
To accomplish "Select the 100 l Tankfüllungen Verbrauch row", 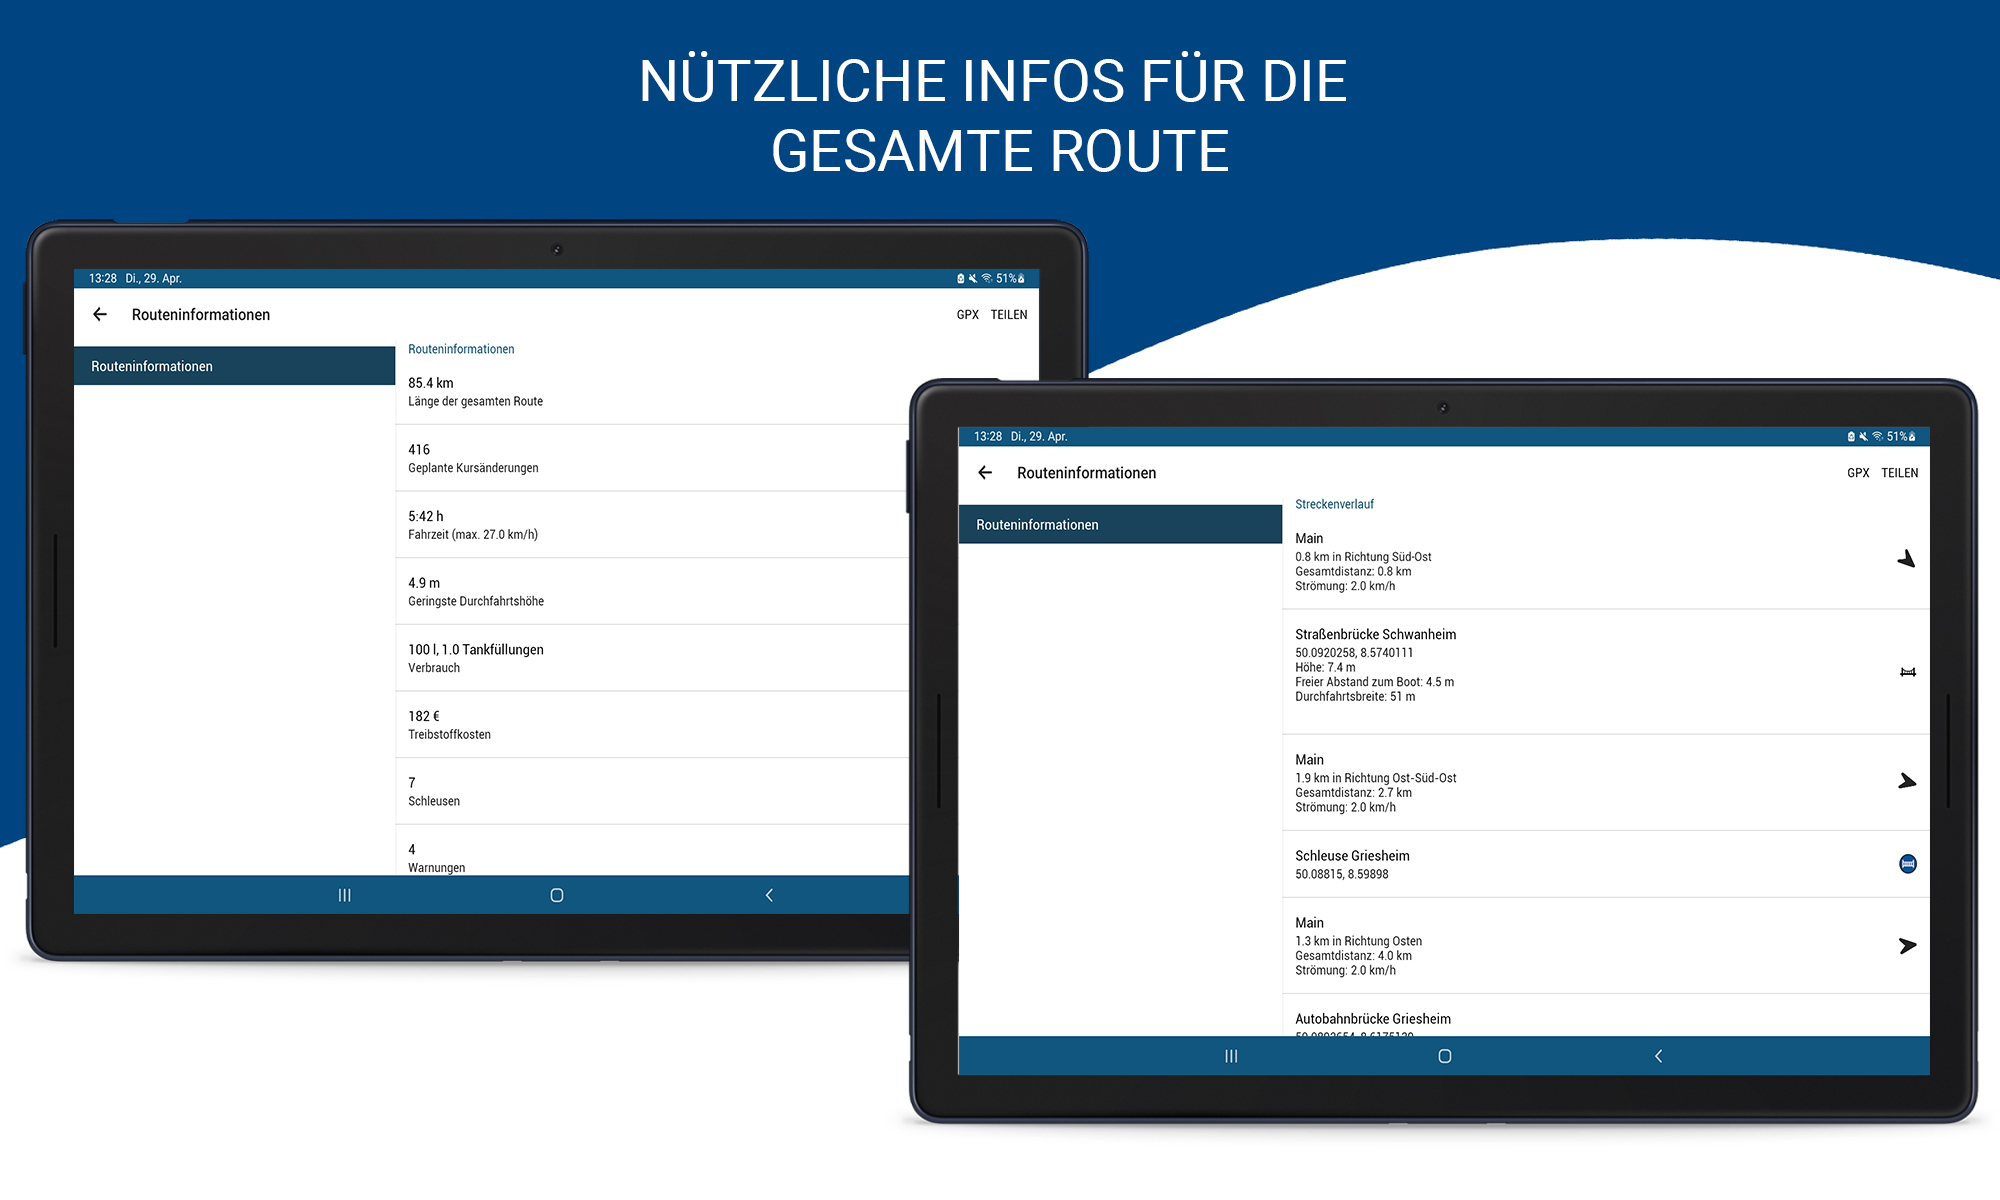I will (x=652, y=658).
